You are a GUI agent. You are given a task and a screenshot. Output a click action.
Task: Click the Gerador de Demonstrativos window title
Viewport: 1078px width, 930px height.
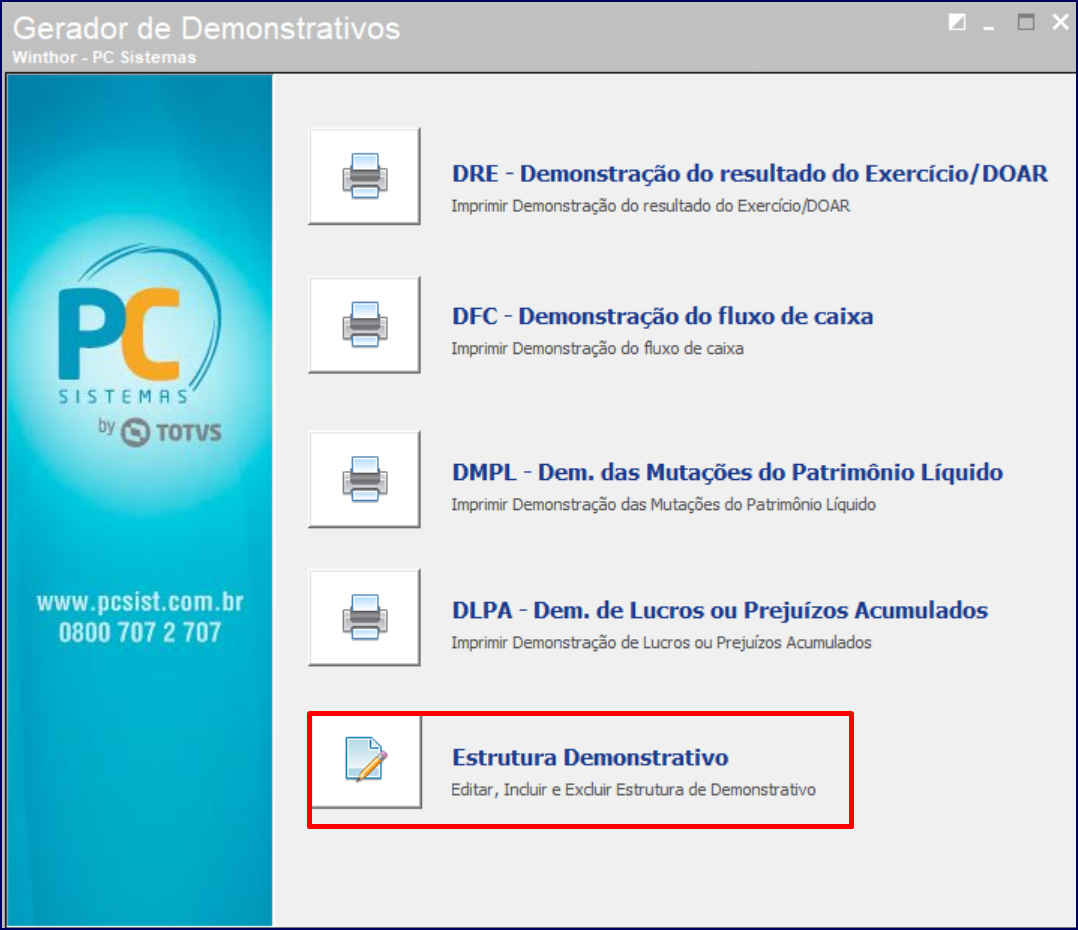(206, 28)
